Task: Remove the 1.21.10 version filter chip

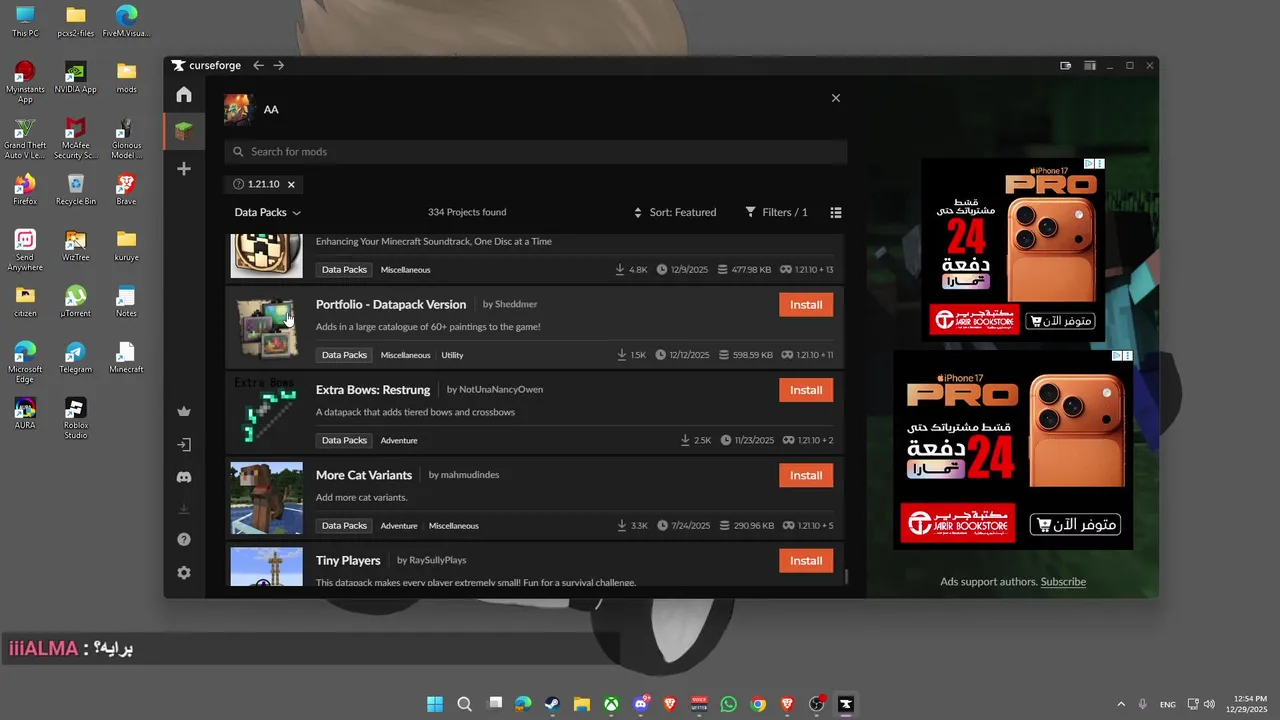Action: (x=291, y=184)
